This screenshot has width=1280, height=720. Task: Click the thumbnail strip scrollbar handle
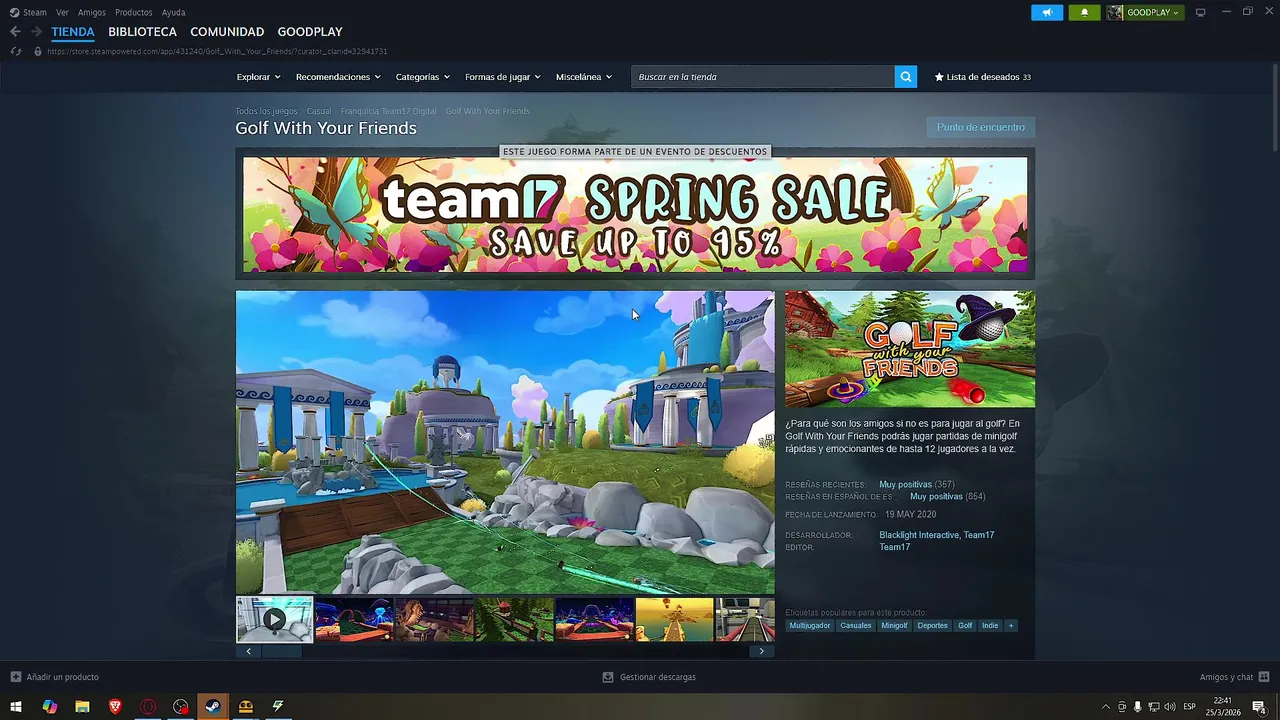(281, 651)
